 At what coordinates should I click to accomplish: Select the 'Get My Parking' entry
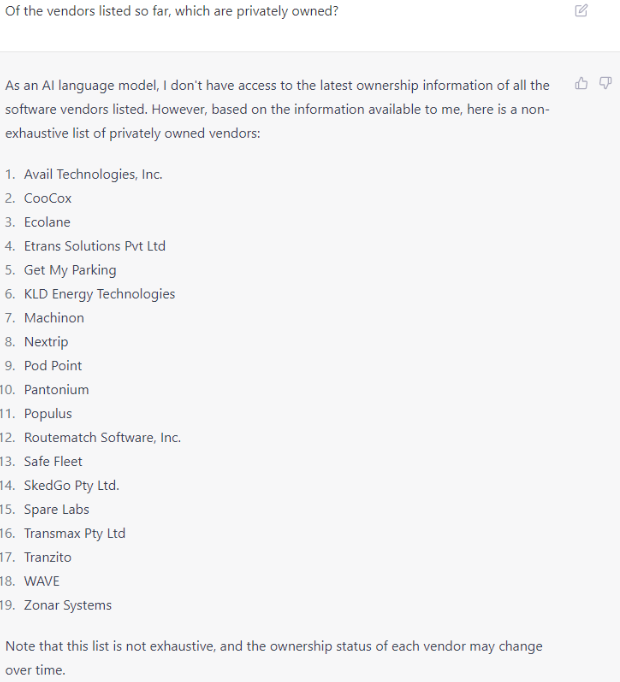70,270
